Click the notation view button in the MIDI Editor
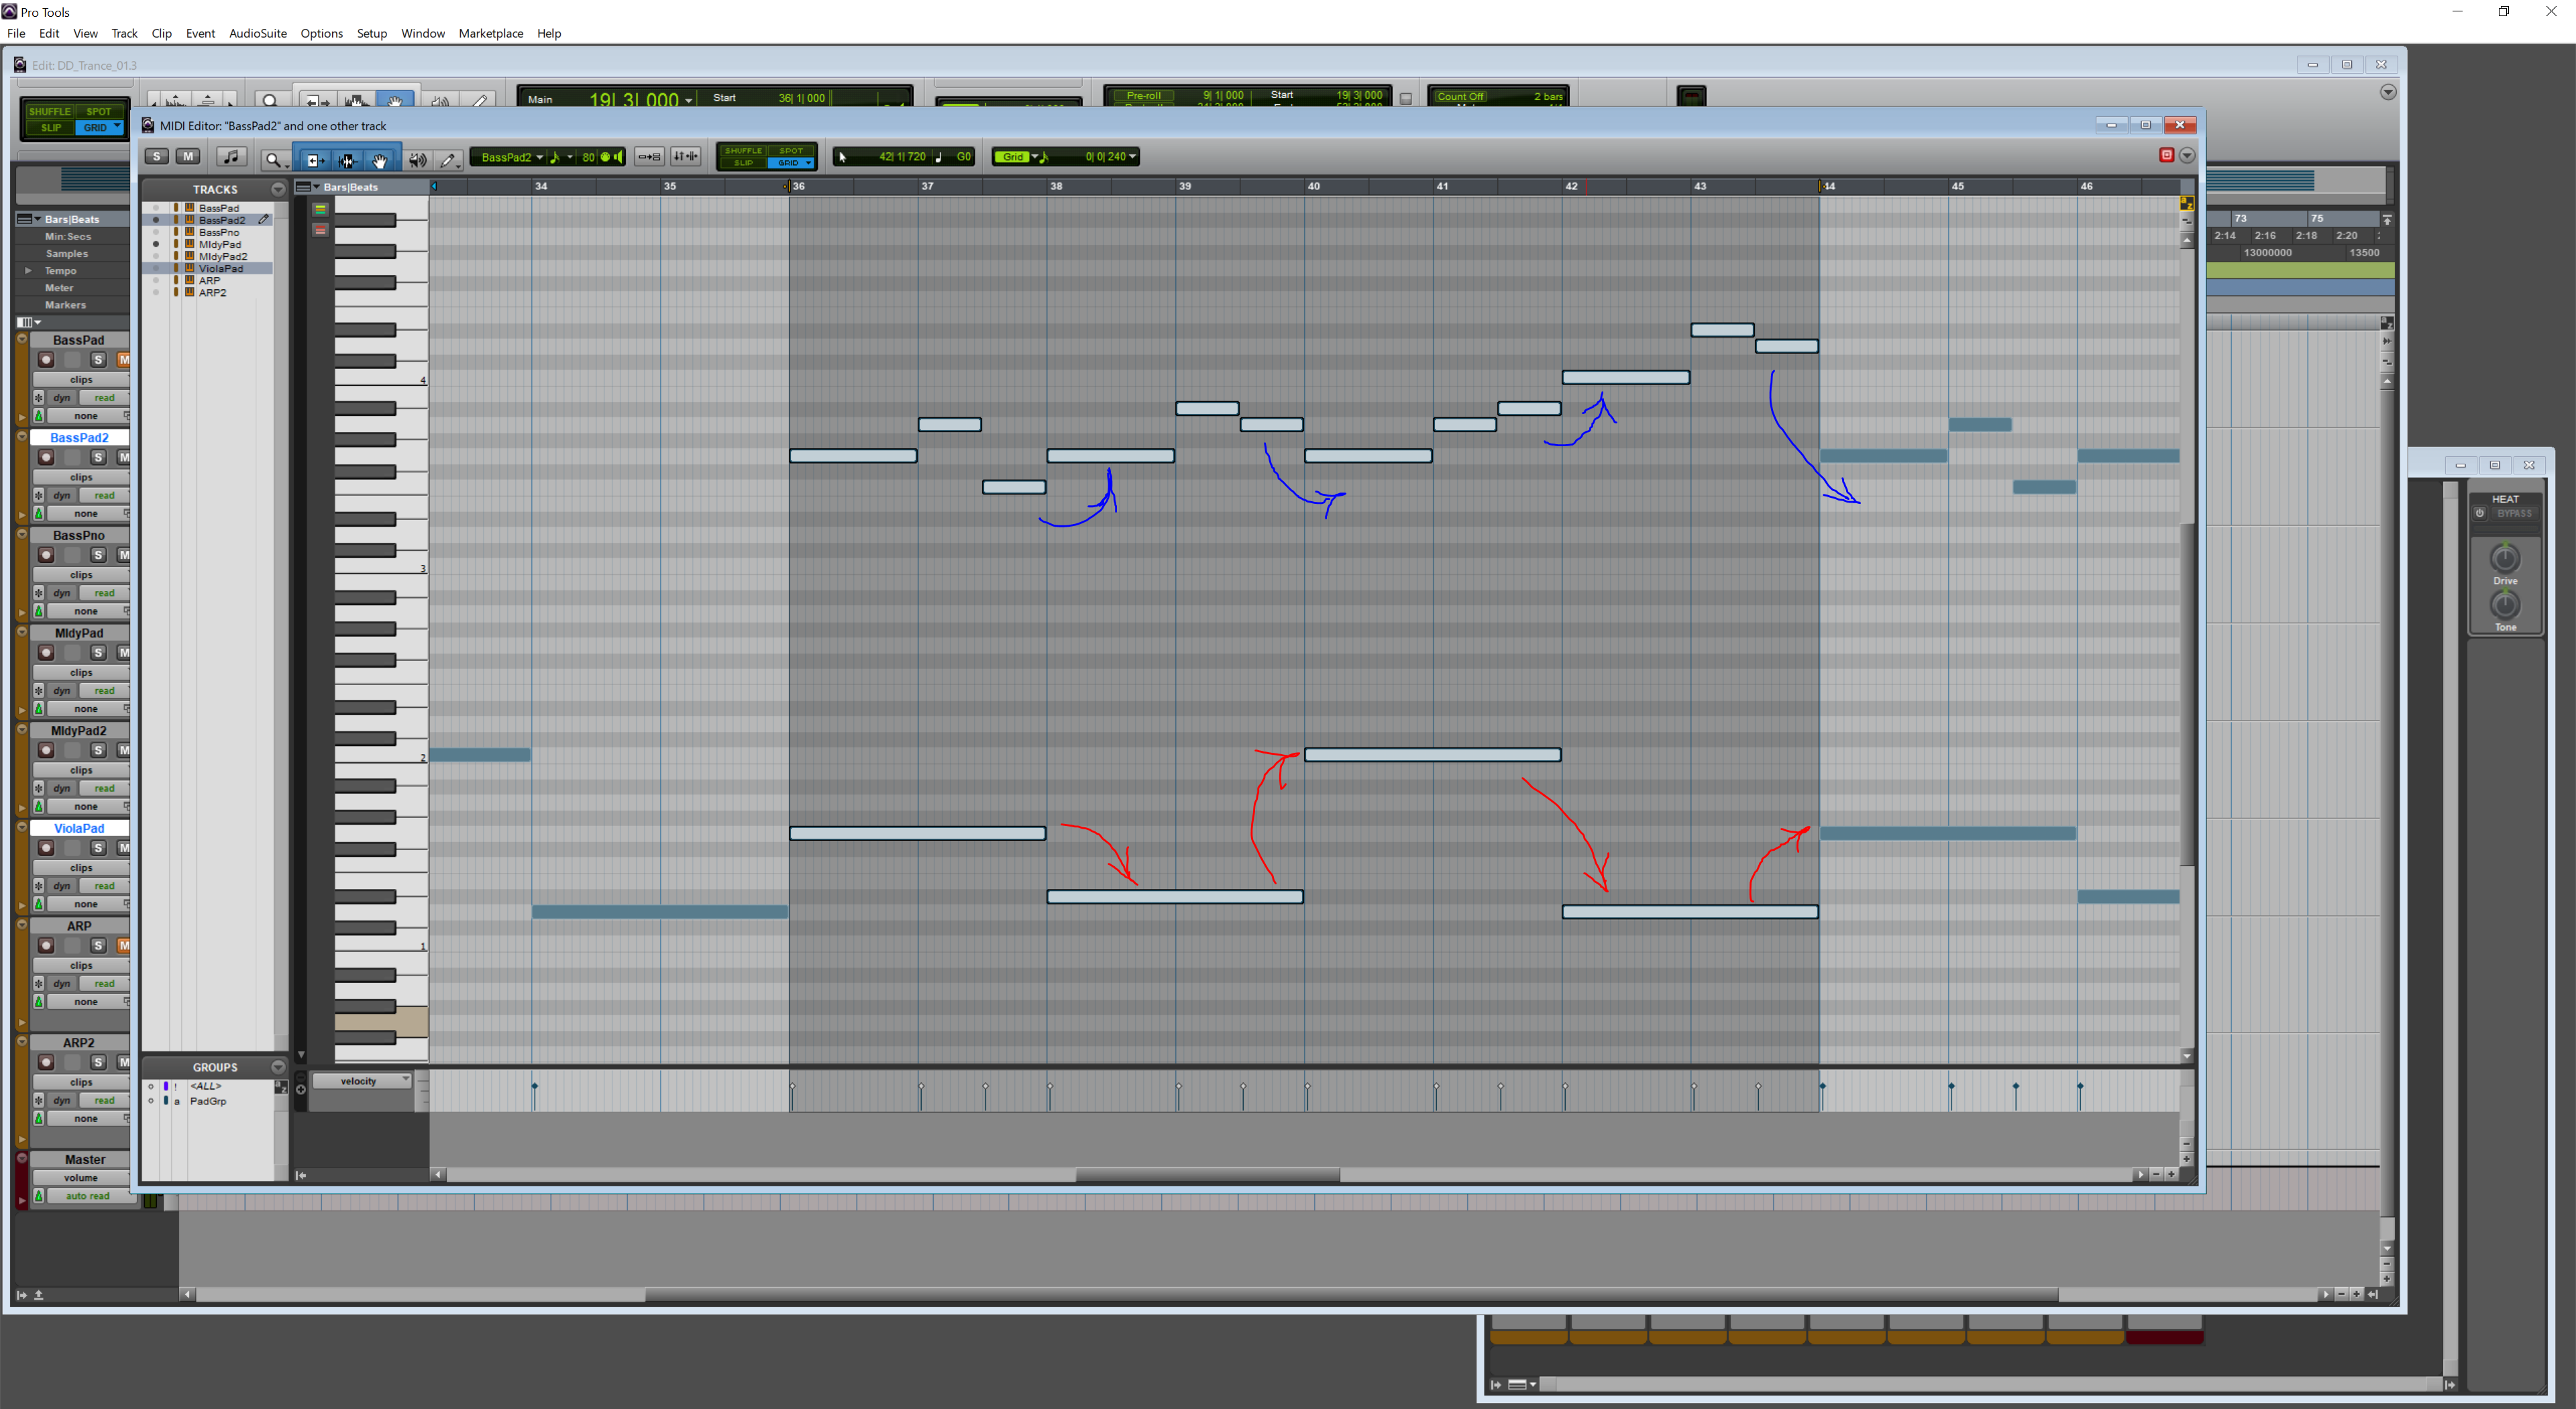This screenshot has width=2576, height=1409. [x=231, y=157]
